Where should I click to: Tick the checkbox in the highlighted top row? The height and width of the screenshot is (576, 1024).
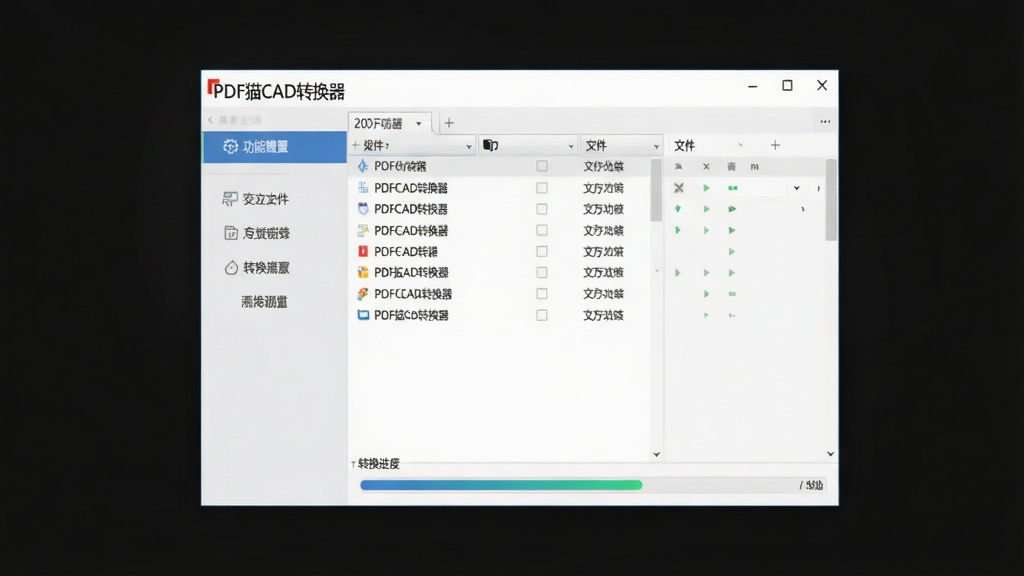coord(542,166)
